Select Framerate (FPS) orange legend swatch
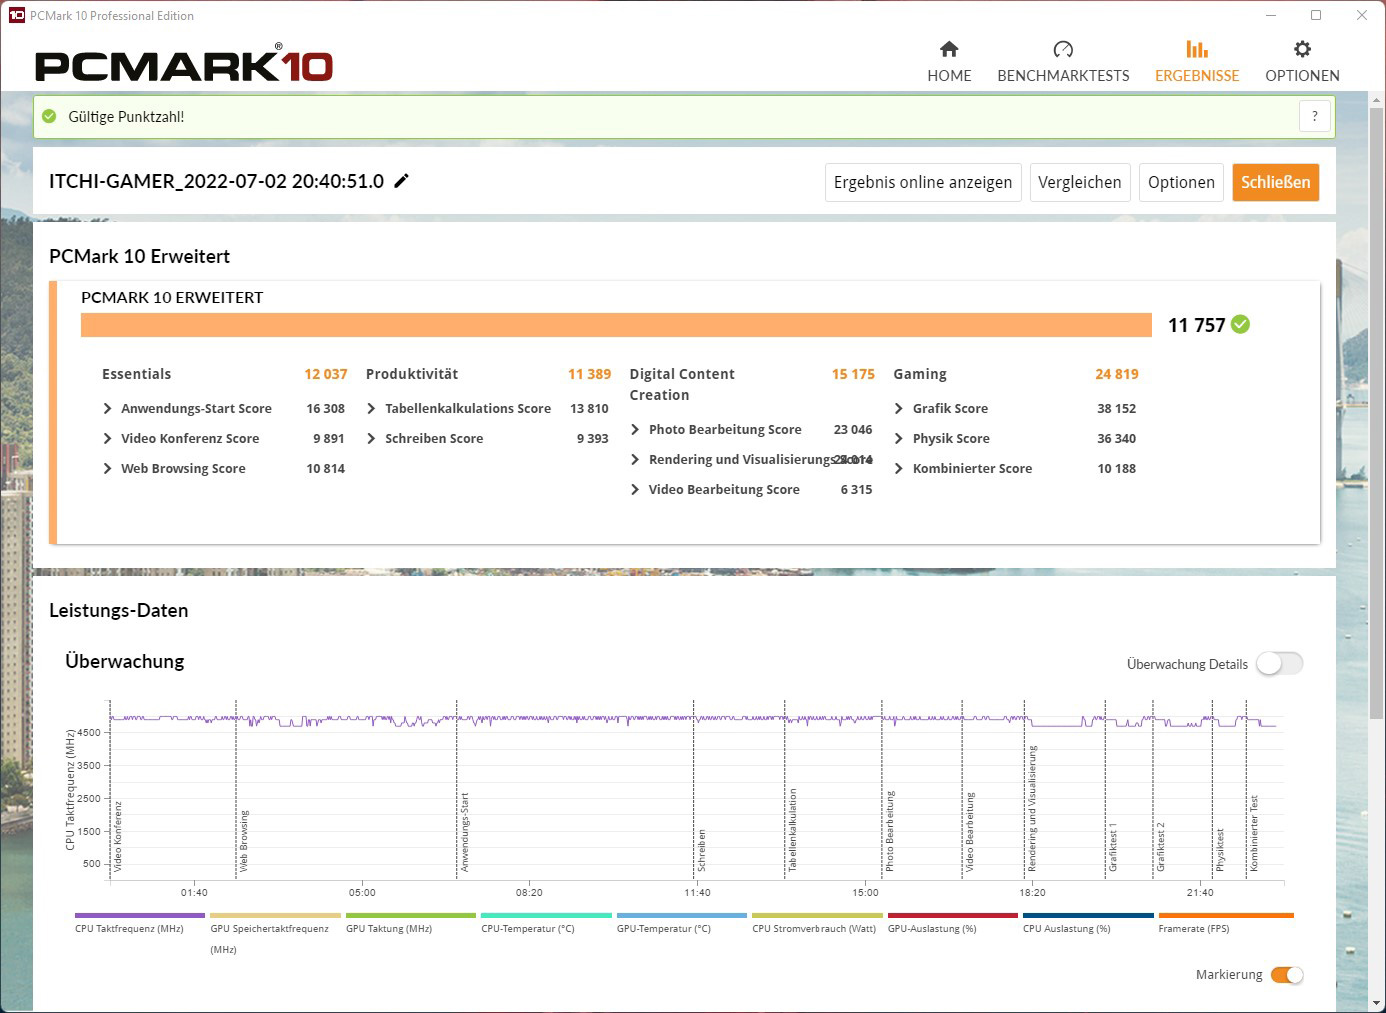 point(1226,915)
